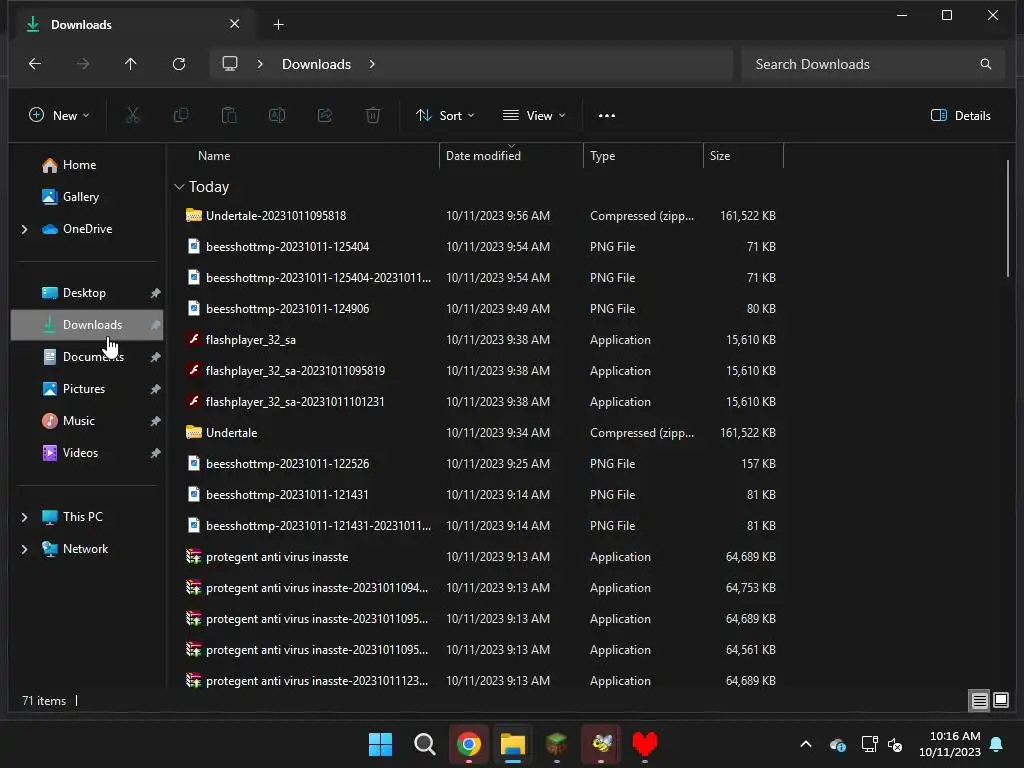
Task: Add a new tab
Action: (x=278, y=25)
